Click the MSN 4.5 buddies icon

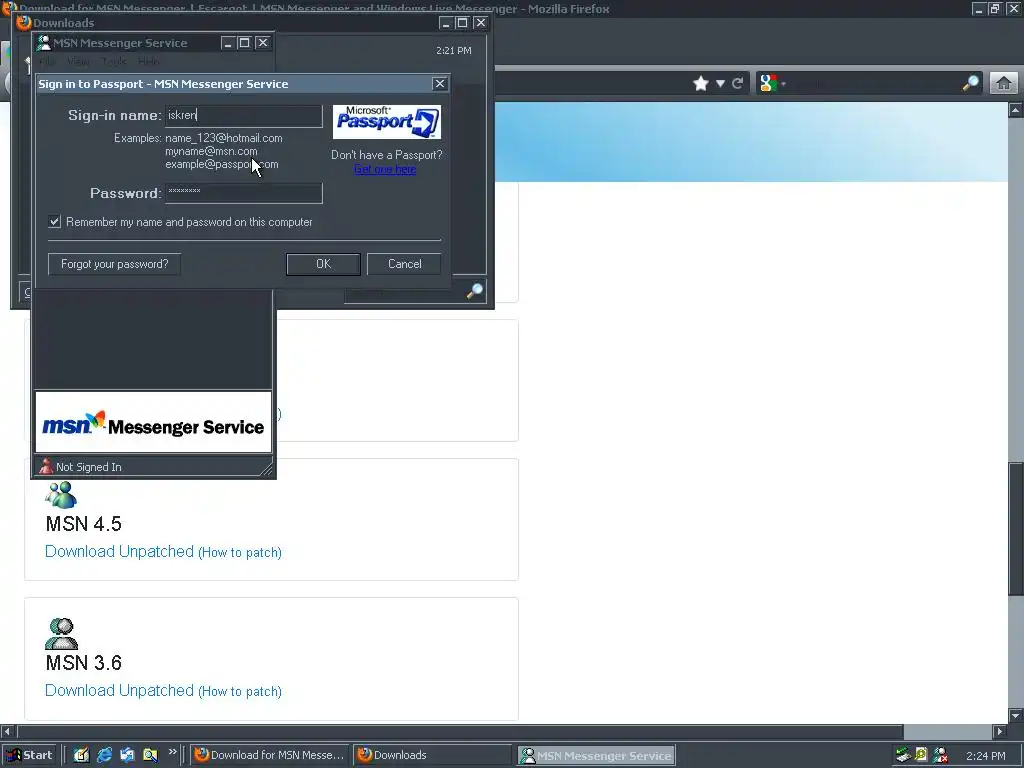point(61,495)
